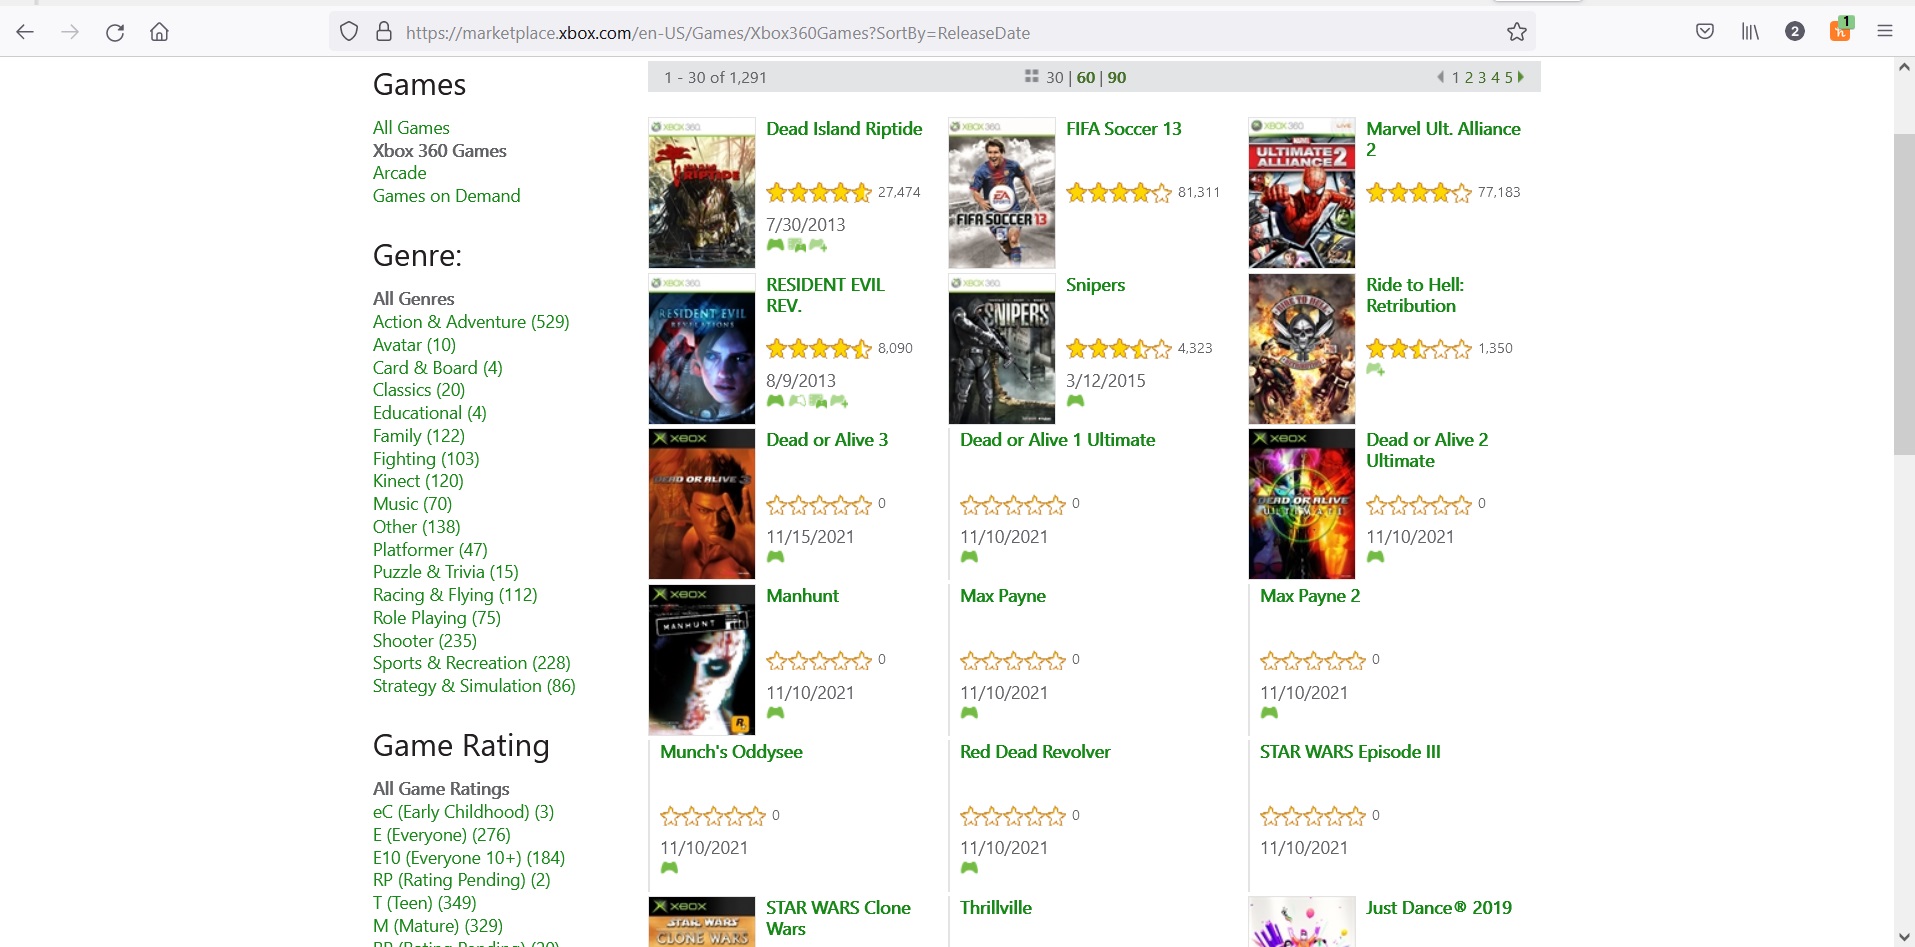Click controller icon under Dead or Alive 3
1915x947 pixels.
click(775, 557)
